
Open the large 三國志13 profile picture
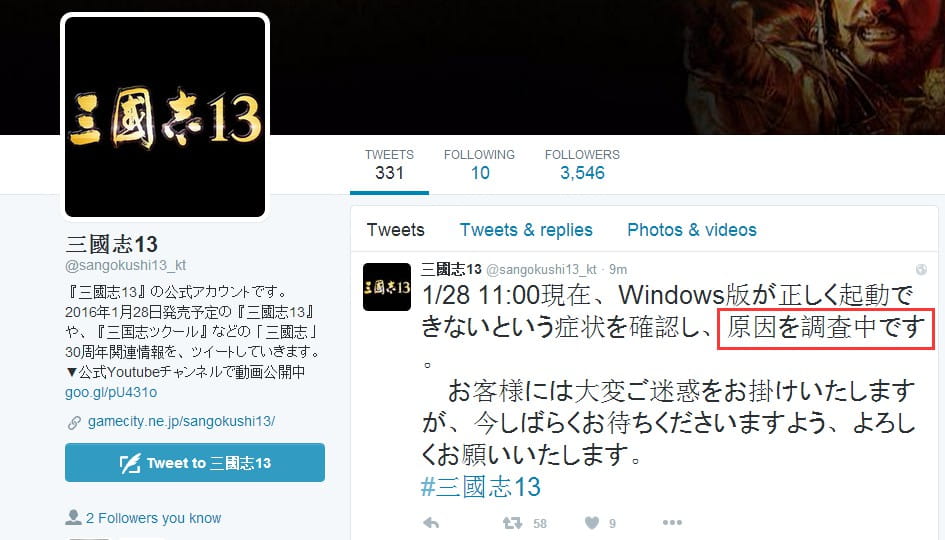coord(165,117)
